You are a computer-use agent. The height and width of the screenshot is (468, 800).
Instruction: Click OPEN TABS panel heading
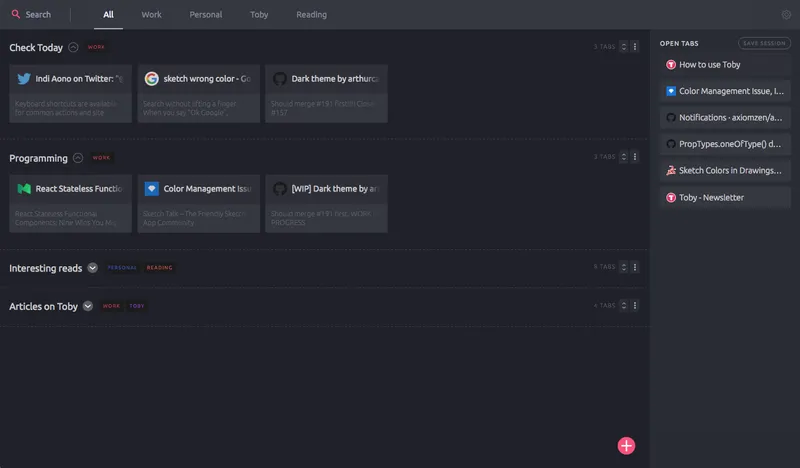(679, 43)
